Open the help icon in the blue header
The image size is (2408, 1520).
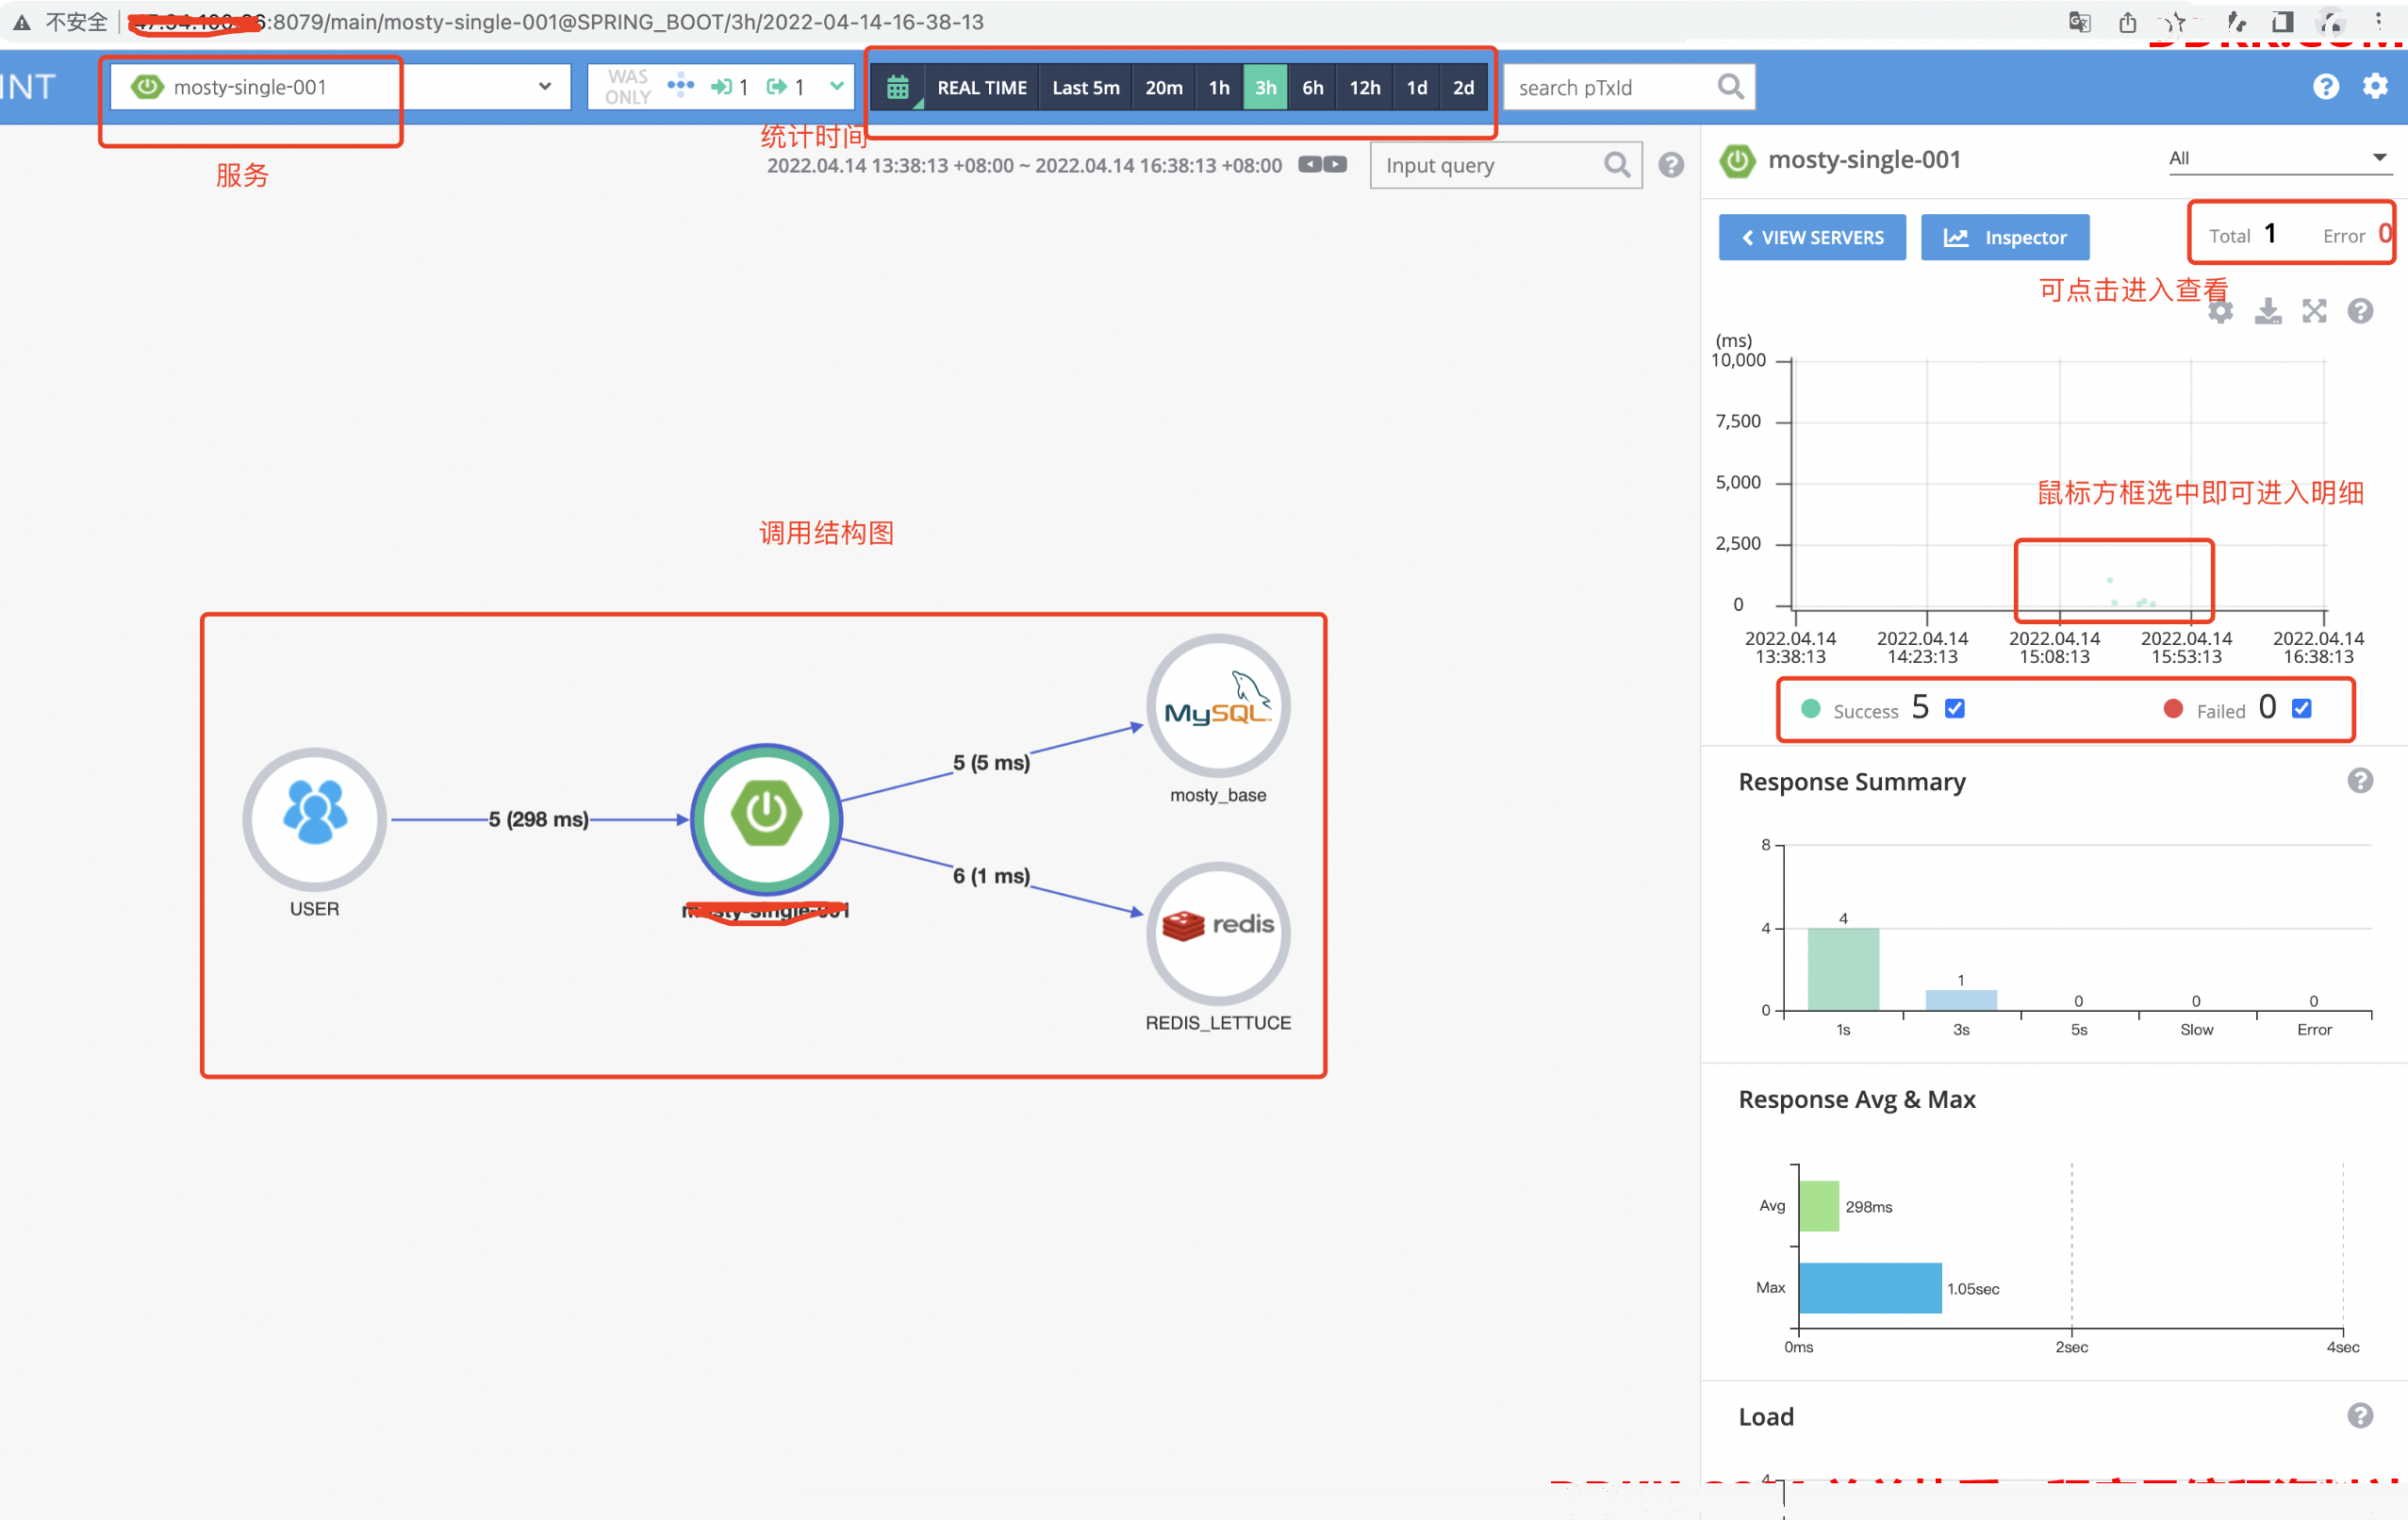(x=2325, y=87)
